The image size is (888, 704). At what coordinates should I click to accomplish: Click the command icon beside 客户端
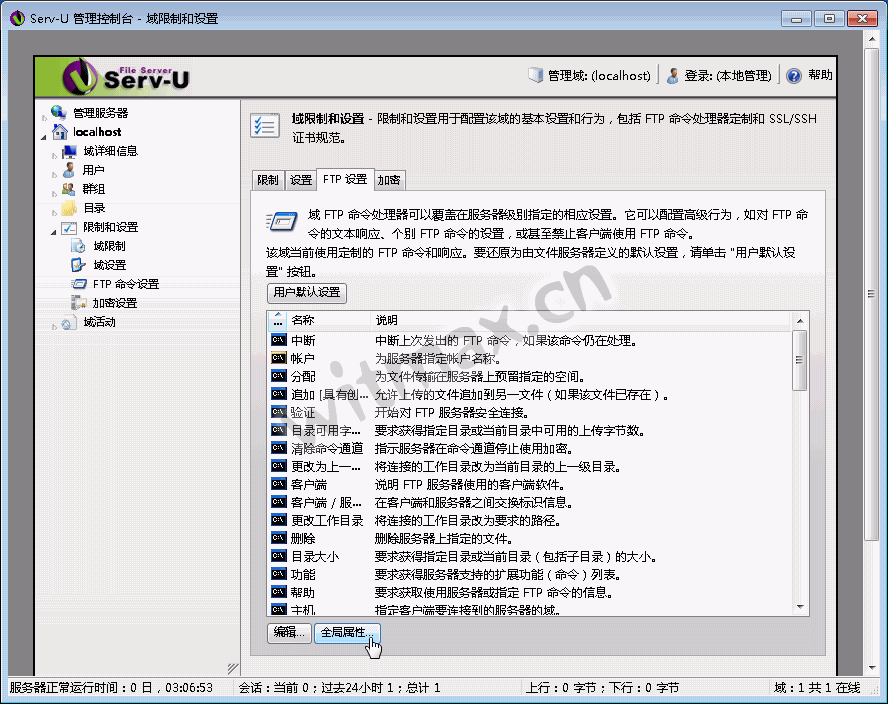[279, 484]
